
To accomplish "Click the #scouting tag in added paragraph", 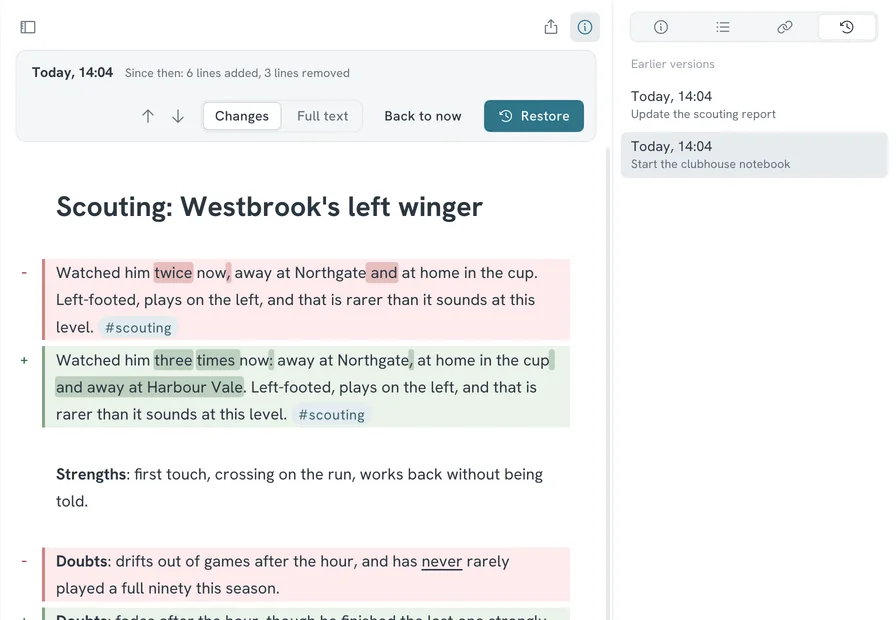I will pos(331,415).
